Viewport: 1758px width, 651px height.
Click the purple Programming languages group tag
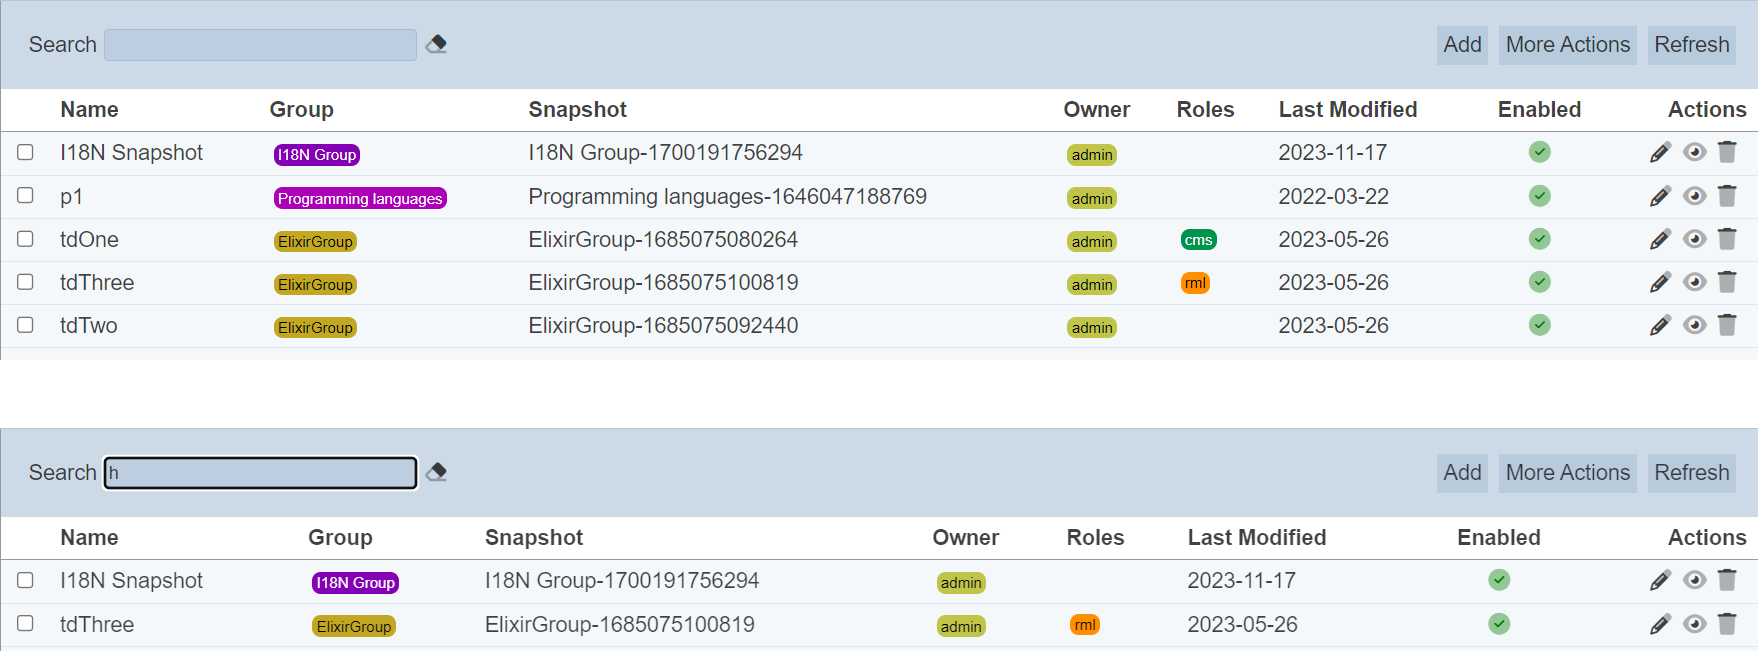(x=360, y=198)
